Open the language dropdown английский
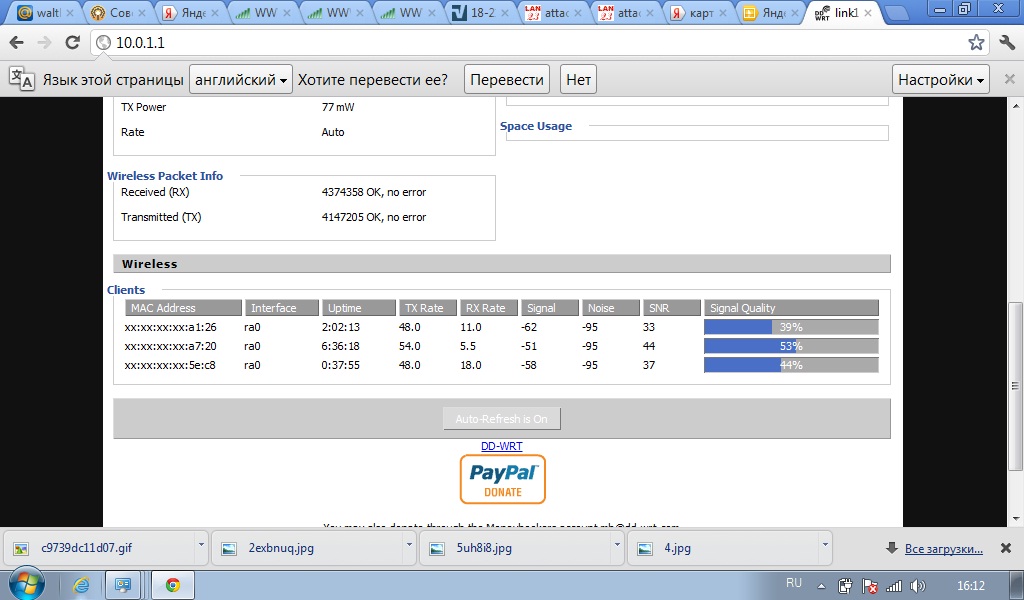1024x600 pixels. 241,80
